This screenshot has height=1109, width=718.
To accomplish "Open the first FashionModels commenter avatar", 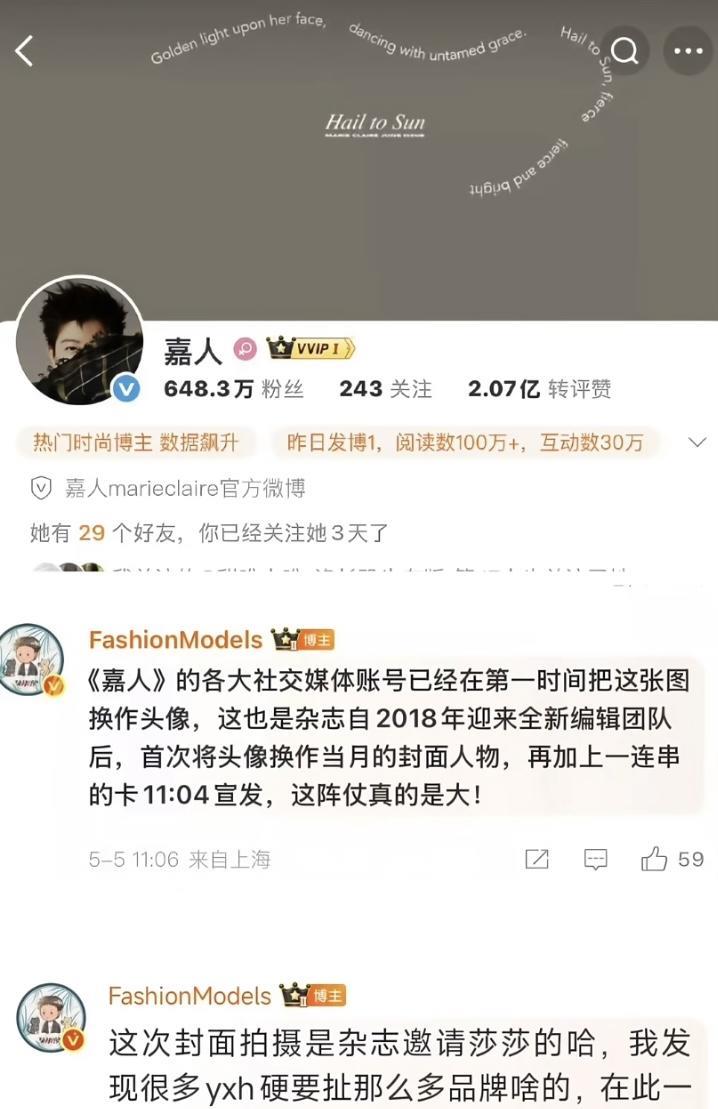I will click(x=32, y=660).
